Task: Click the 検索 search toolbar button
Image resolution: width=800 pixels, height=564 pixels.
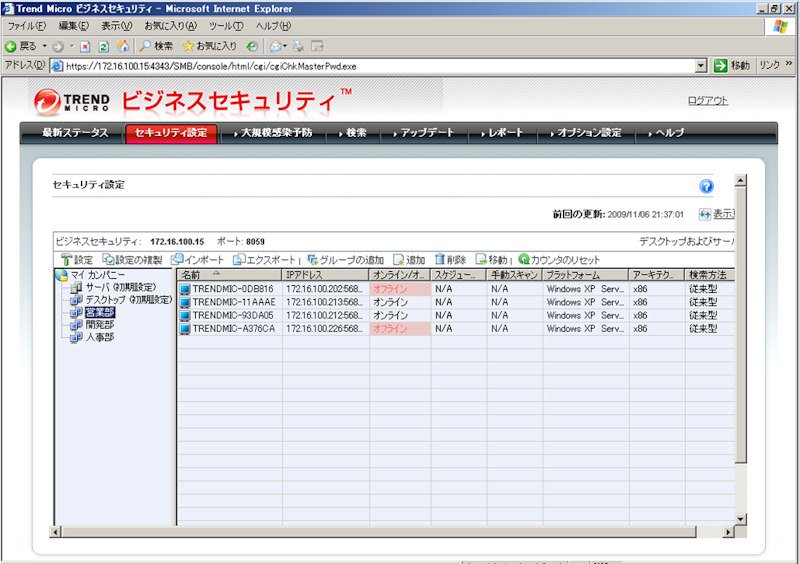Action: 157,46
